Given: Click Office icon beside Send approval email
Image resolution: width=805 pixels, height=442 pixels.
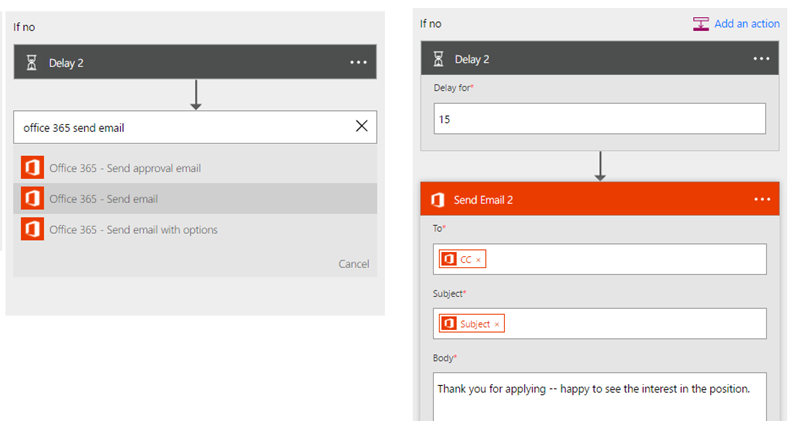Looking at the screenshot, I should [x=32, y=168].
